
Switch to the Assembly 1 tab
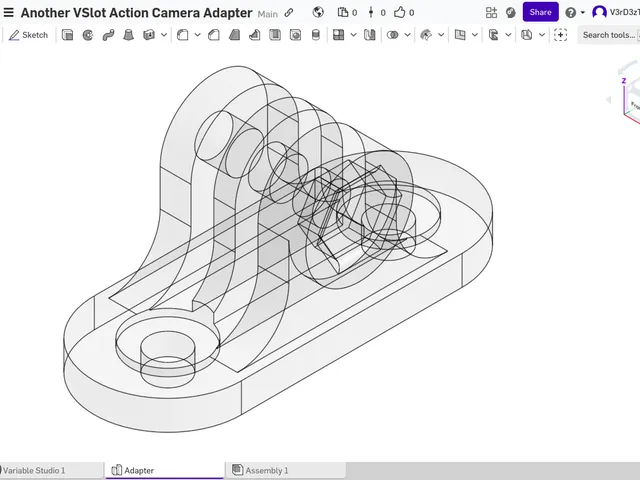click(x=286, y=470)
